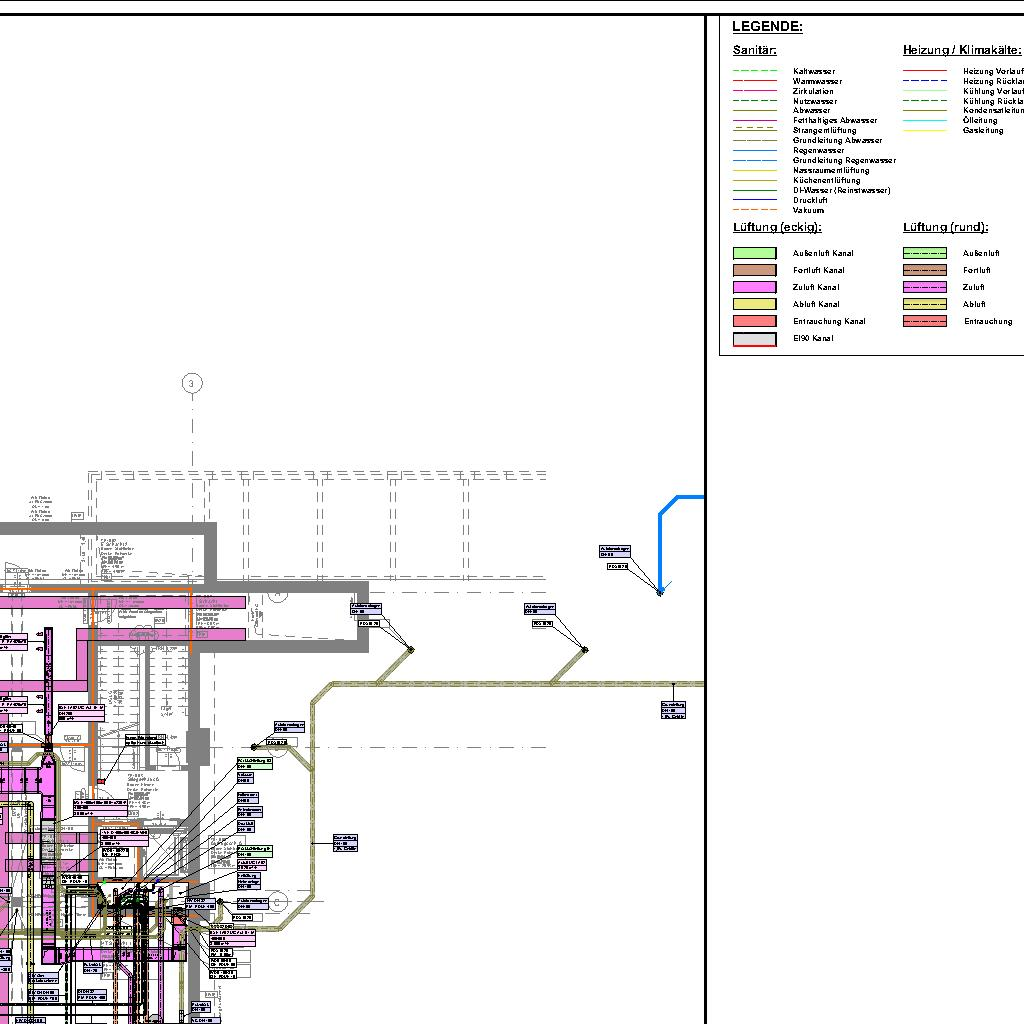Click the Regenwasser legend label
The width and height of the screenshot is (1024, 1024).
(x=819, y=151)
